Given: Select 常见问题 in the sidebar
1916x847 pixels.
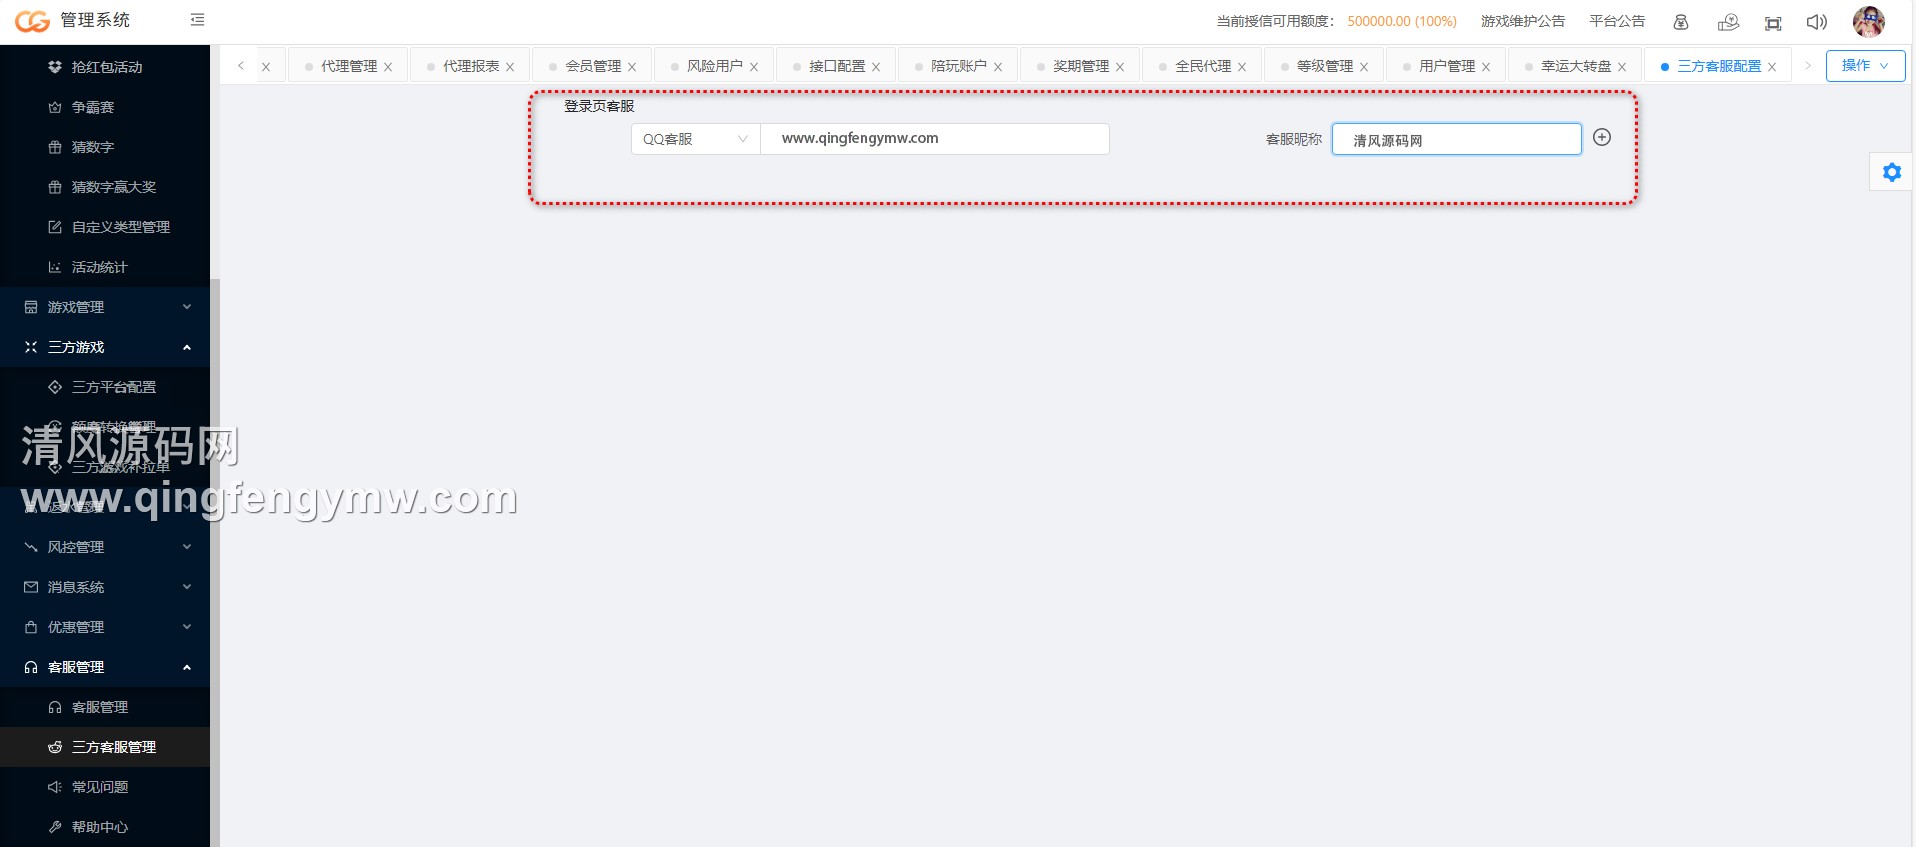Looking at the screenshot, I should point(100,787).
